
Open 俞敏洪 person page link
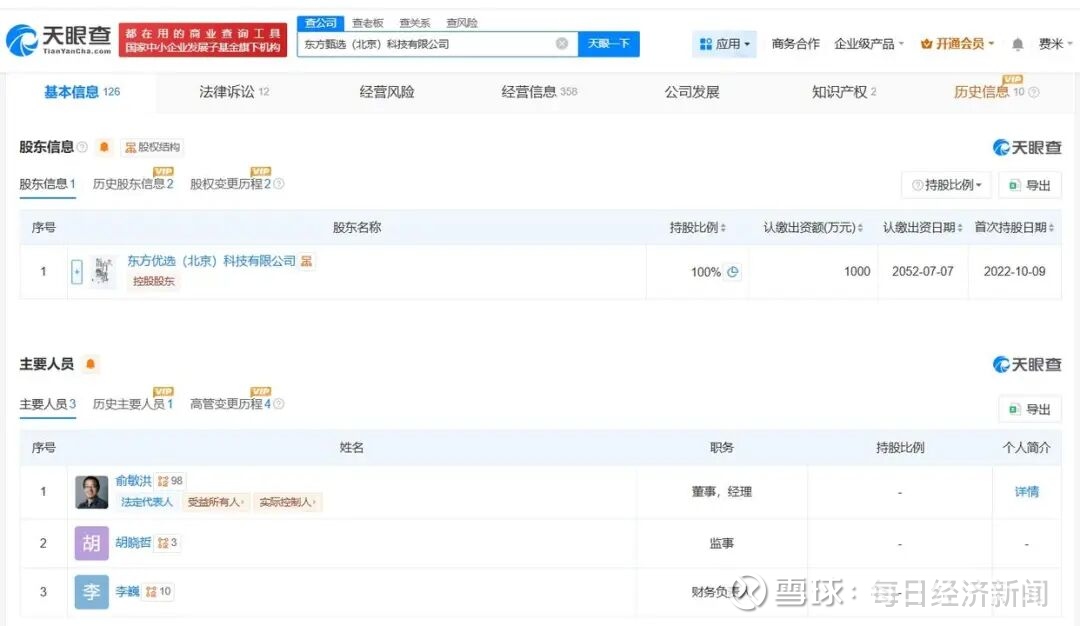[x=134, y=481]
